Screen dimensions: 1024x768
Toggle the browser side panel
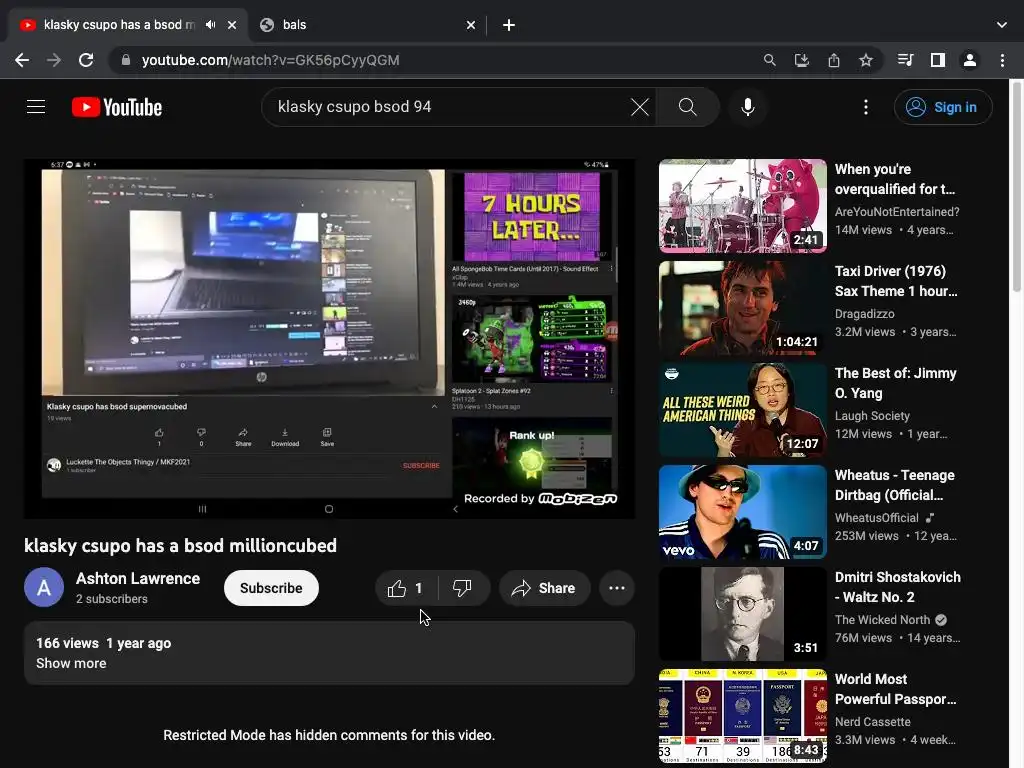click(938, 60)
